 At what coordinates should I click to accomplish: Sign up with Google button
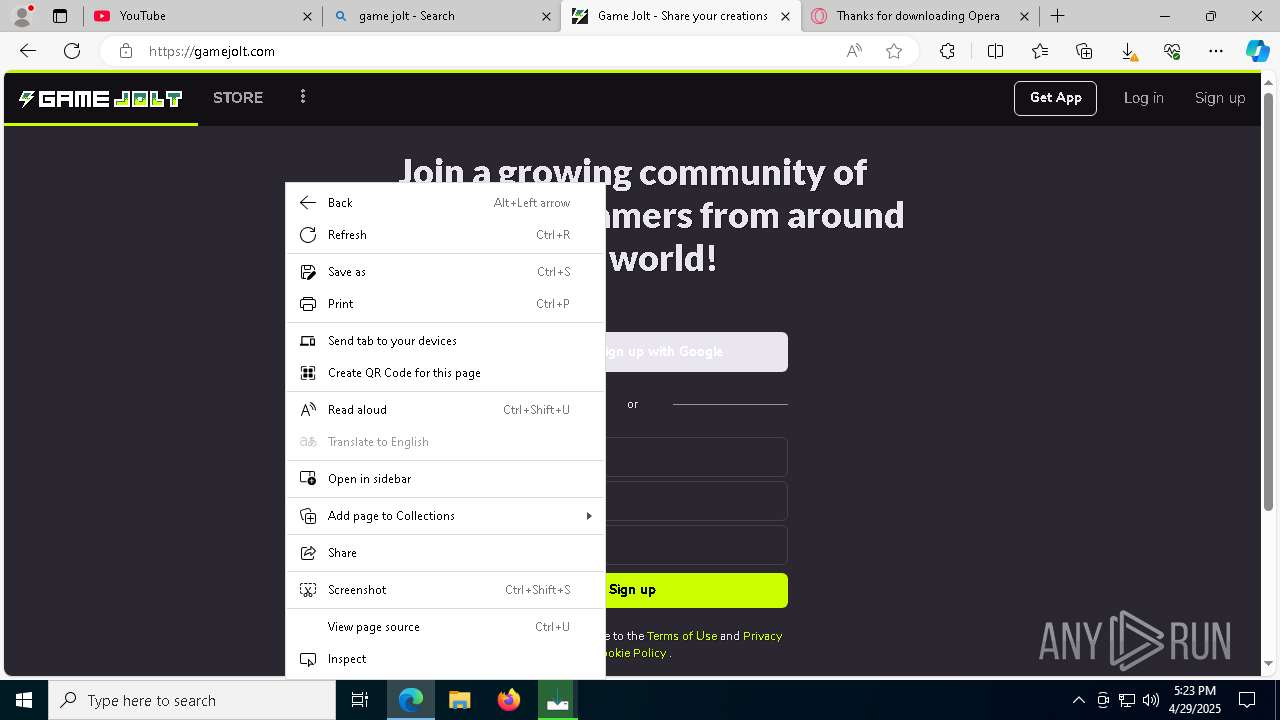coord(696,352)
